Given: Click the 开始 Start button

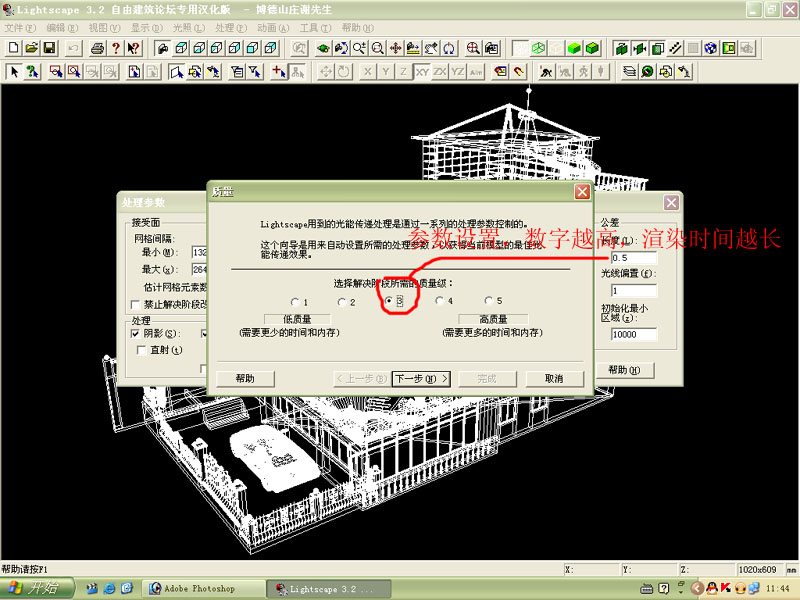Looking at the screenshot, I should (37, 589).
